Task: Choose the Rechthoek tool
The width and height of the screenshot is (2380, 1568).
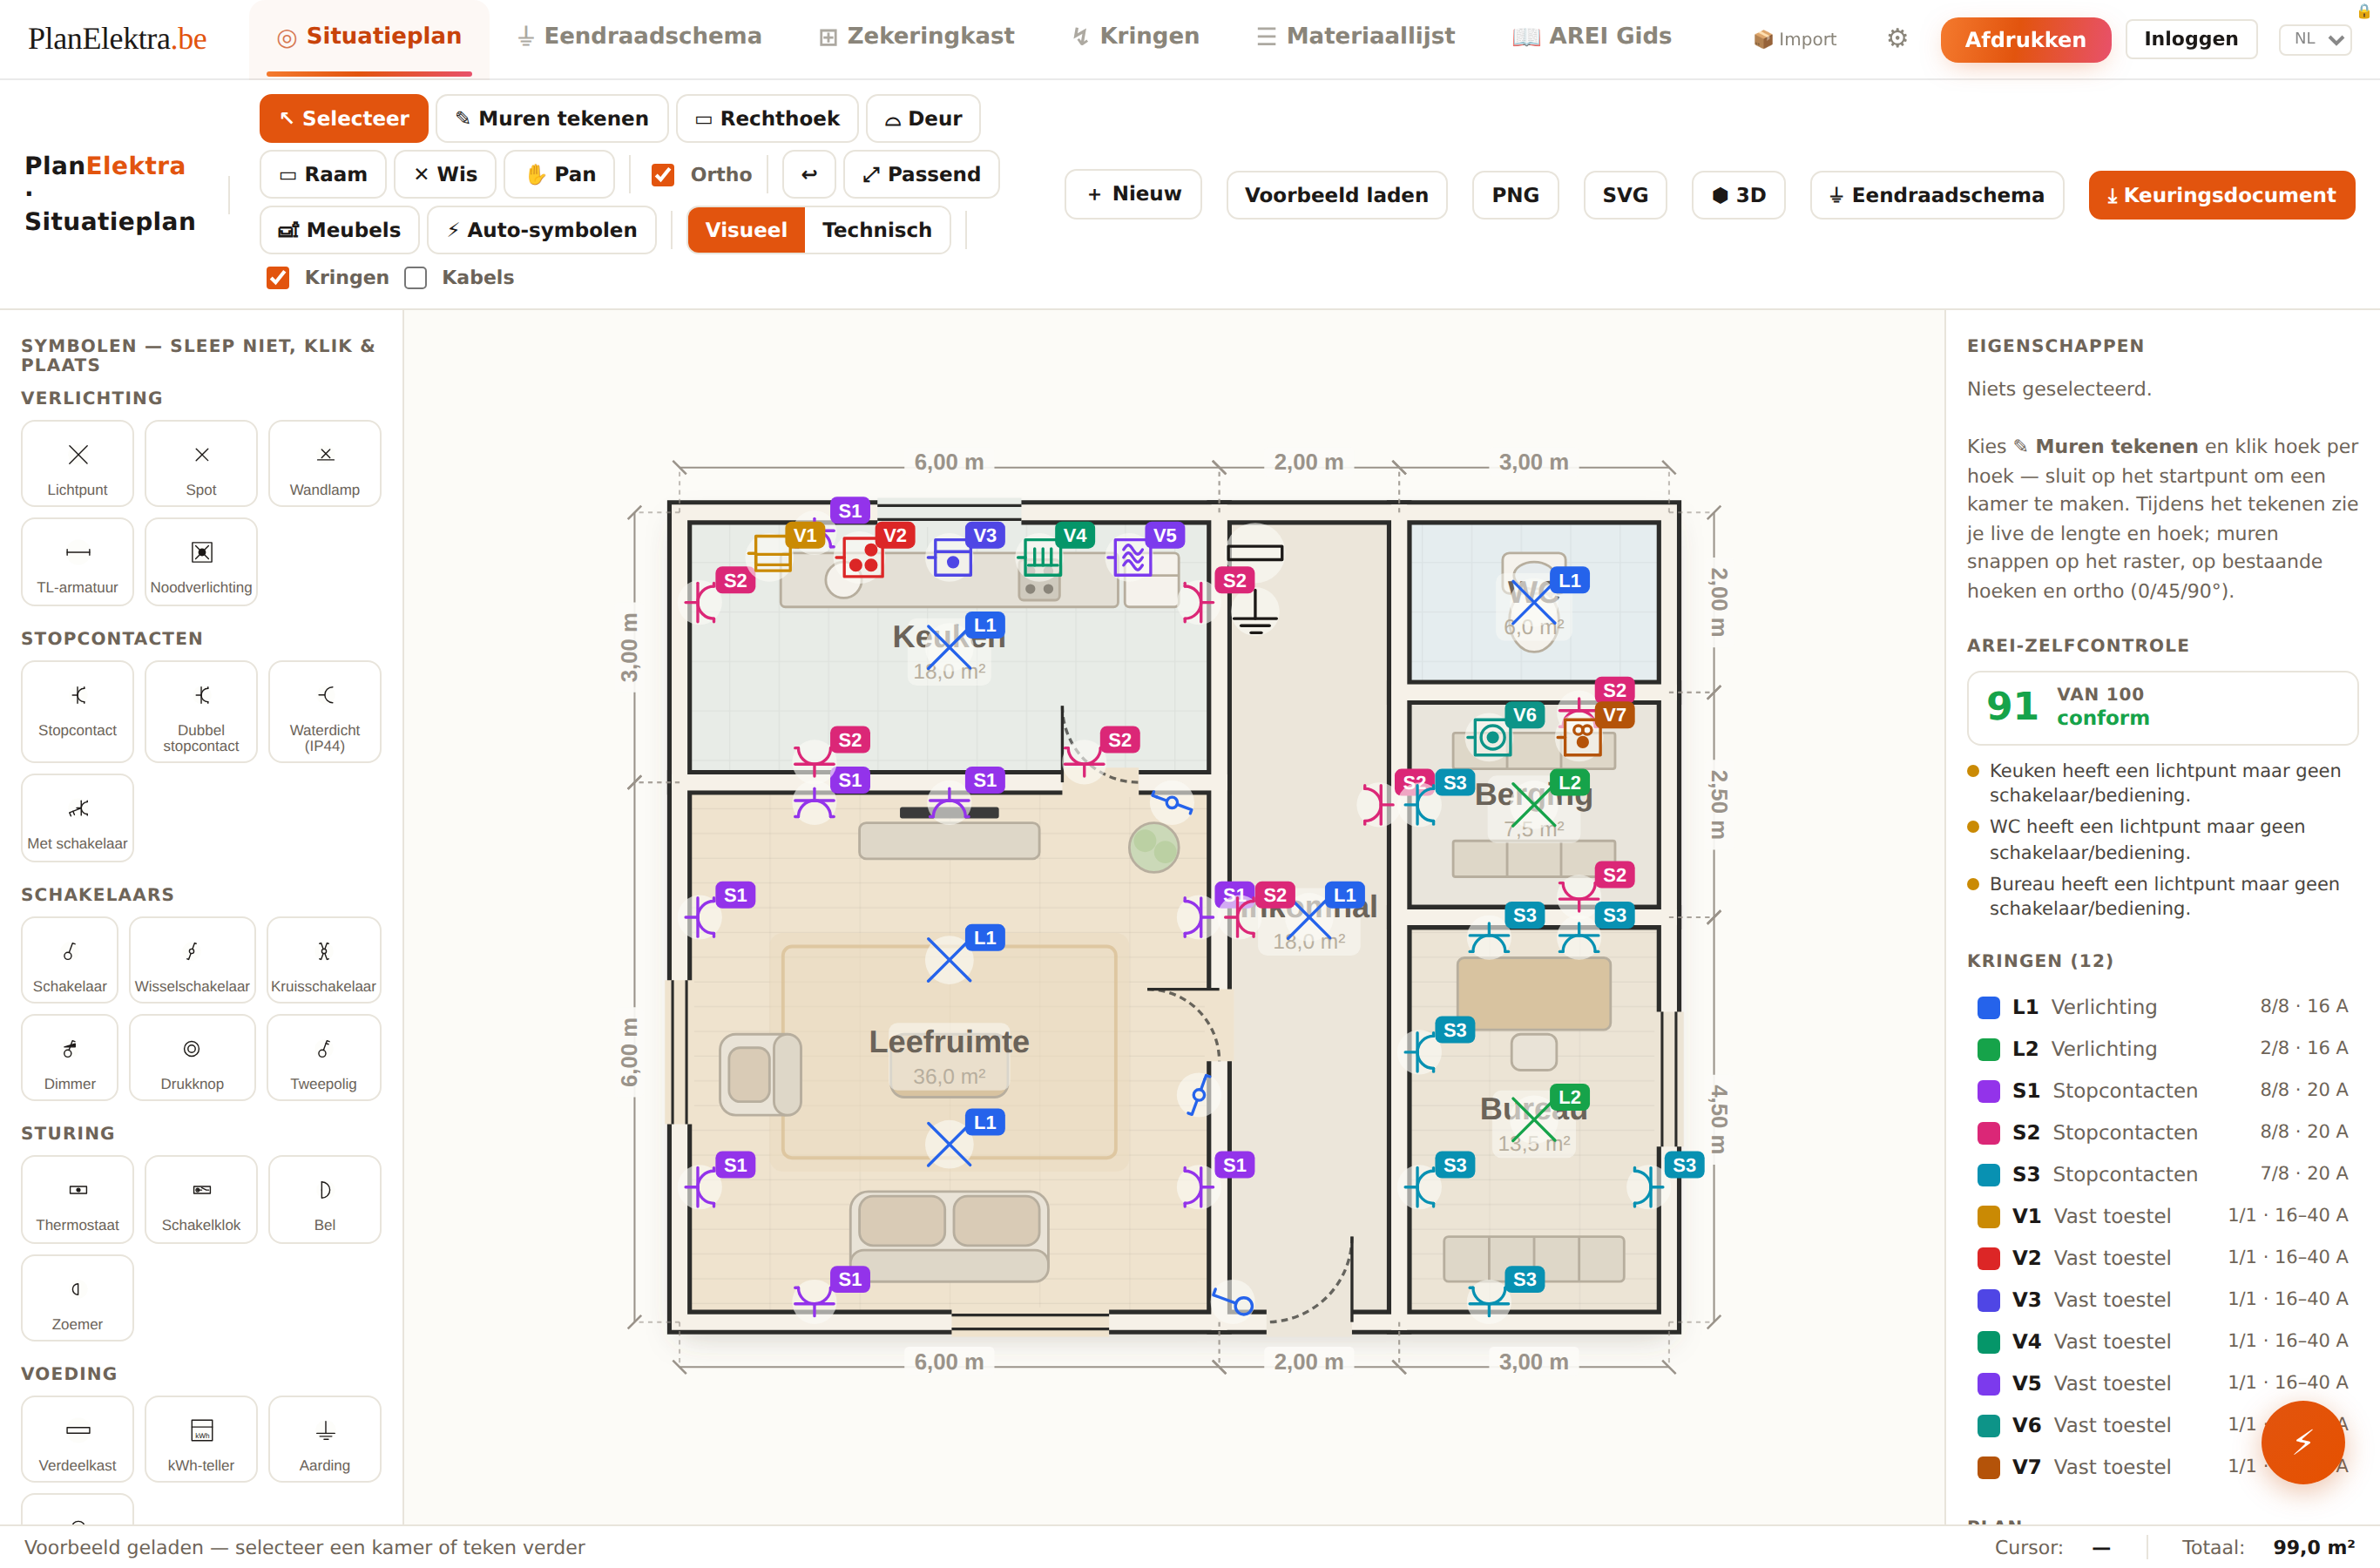Action: coord(767,119)
